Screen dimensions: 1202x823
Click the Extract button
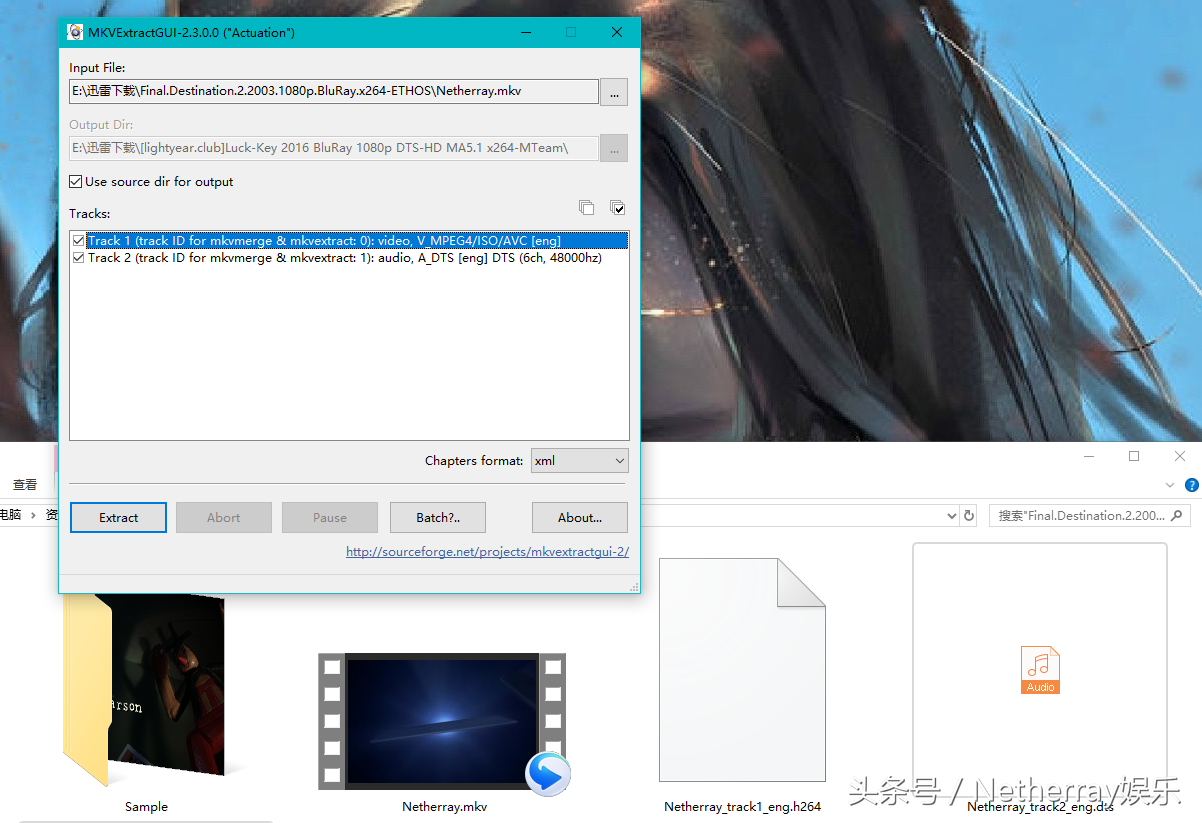tap(119, 517)
